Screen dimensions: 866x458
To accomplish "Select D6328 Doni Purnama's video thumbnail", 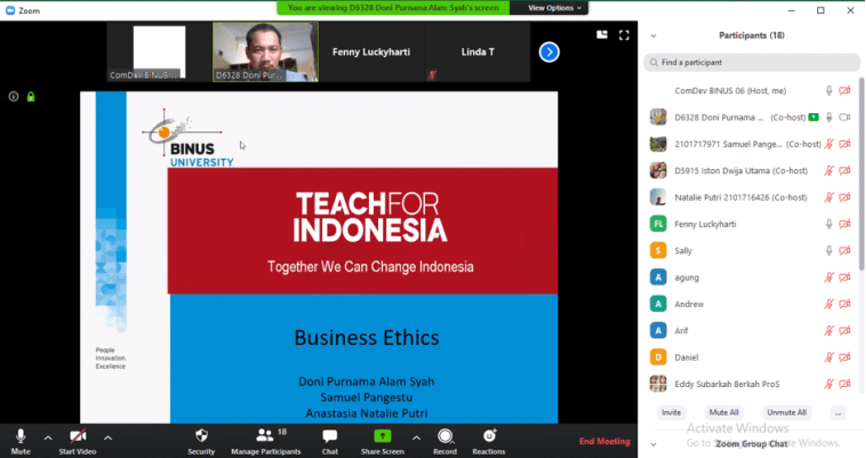I will pos(266,52).
